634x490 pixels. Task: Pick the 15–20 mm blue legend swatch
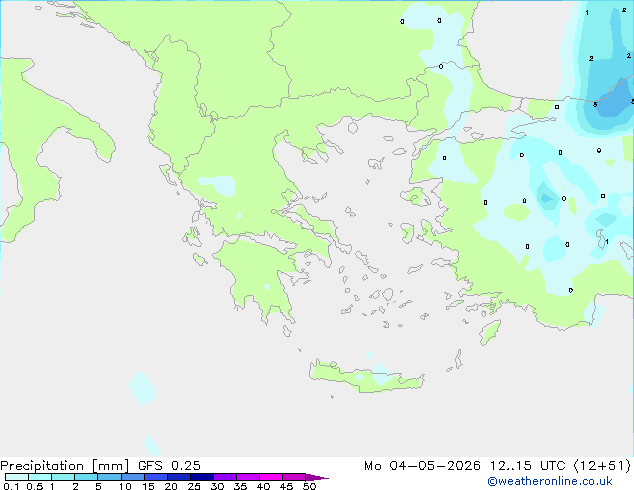(155, 477)
